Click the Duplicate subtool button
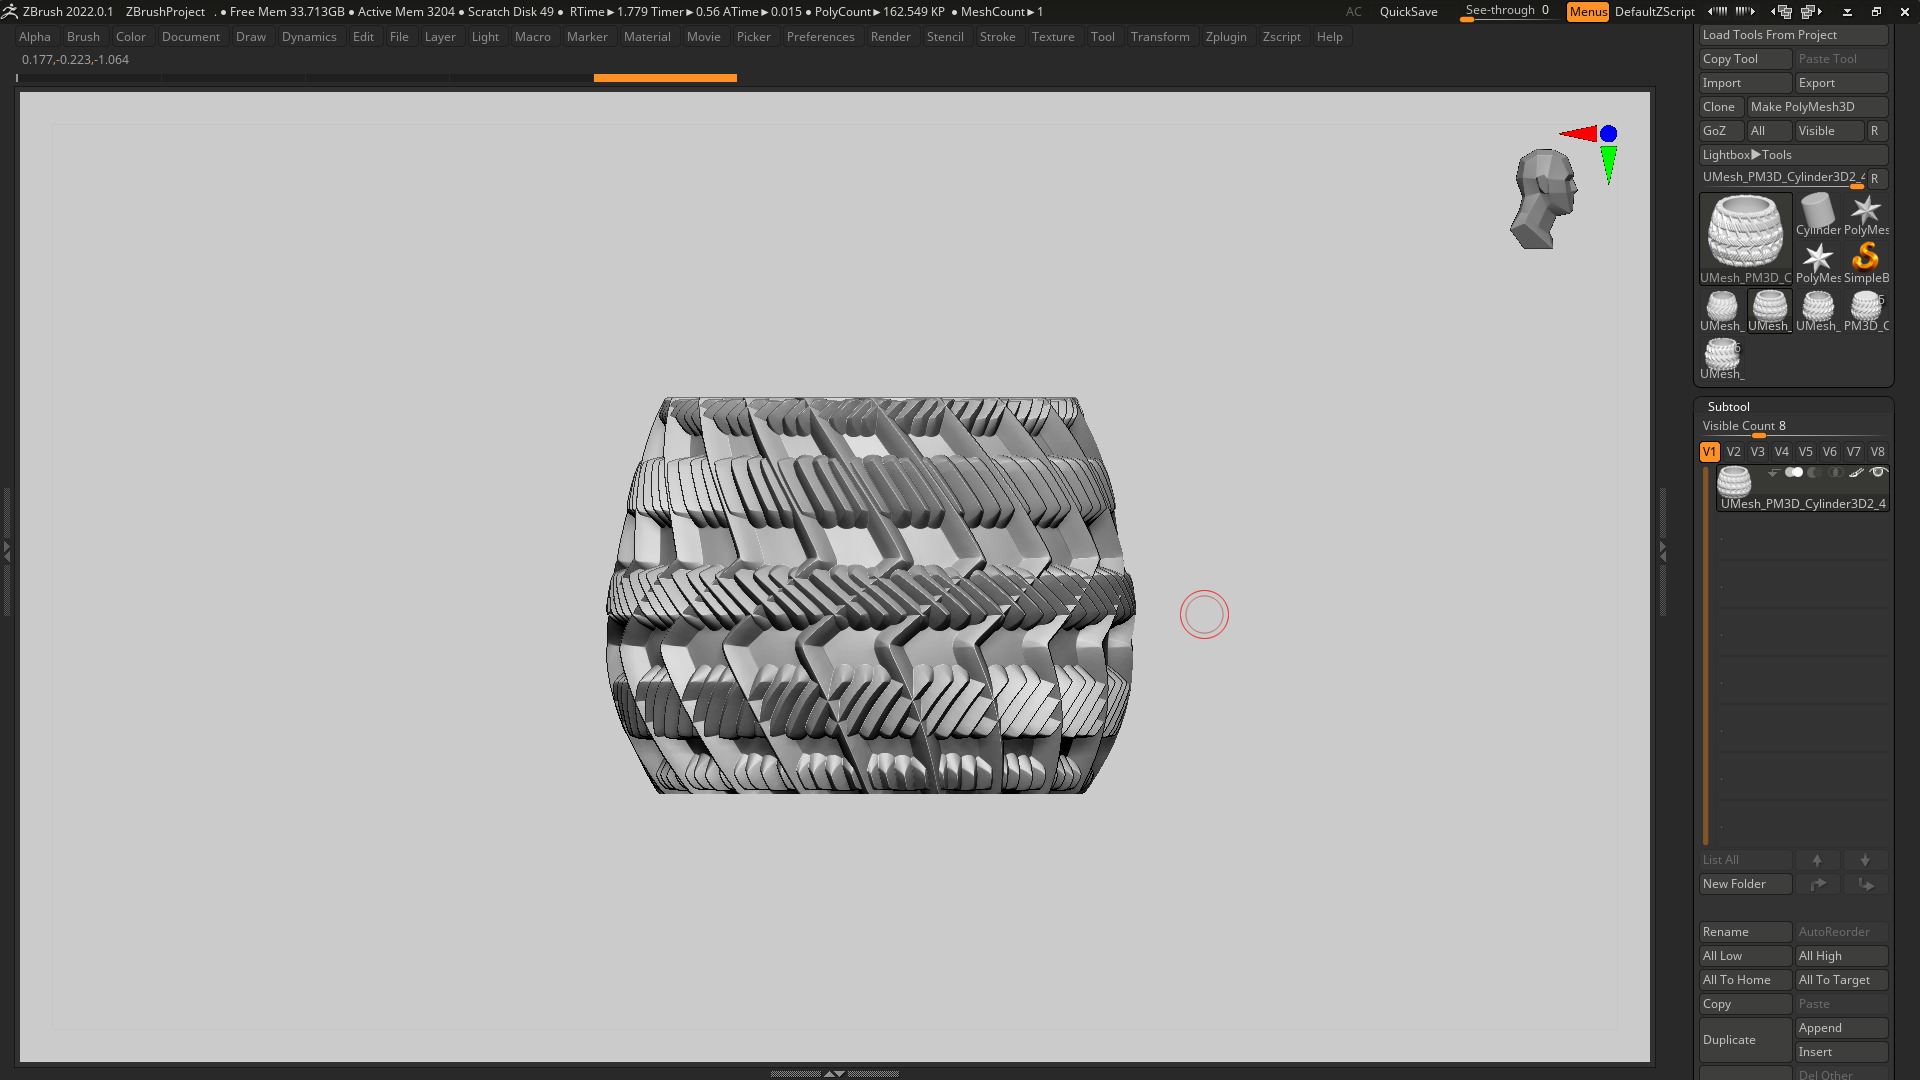 [1745, 1040]
